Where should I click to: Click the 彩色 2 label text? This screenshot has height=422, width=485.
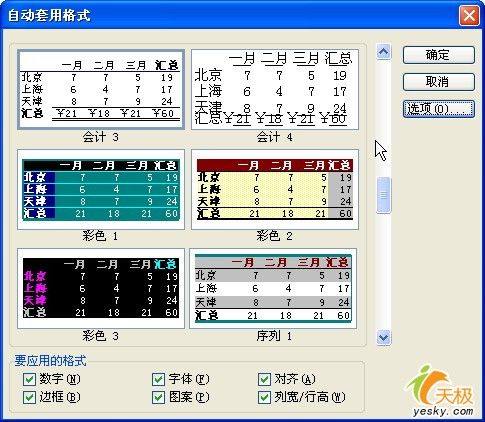[x=275, y=236]
